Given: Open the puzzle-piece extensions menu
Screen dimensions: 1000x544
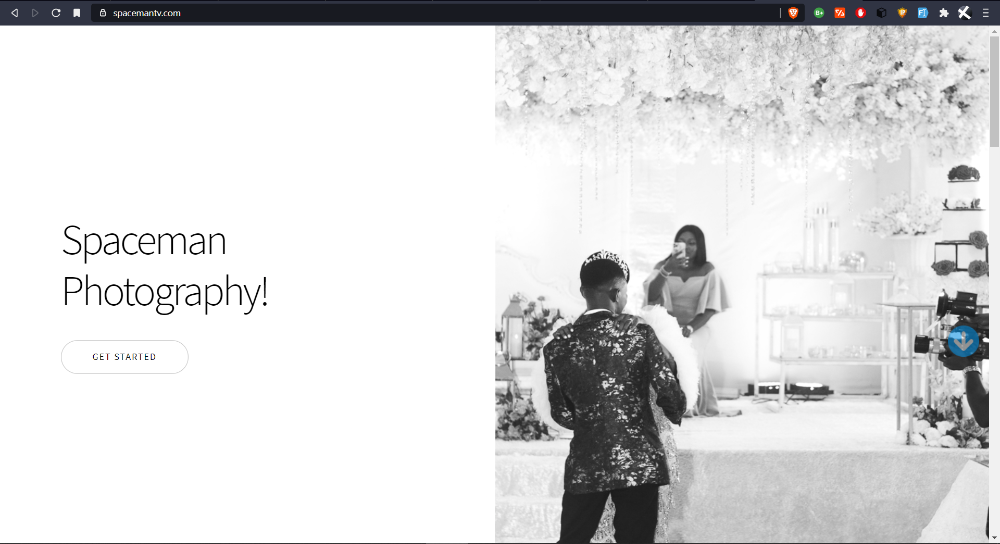Looking at the screenshot, I should click(944, 13).
